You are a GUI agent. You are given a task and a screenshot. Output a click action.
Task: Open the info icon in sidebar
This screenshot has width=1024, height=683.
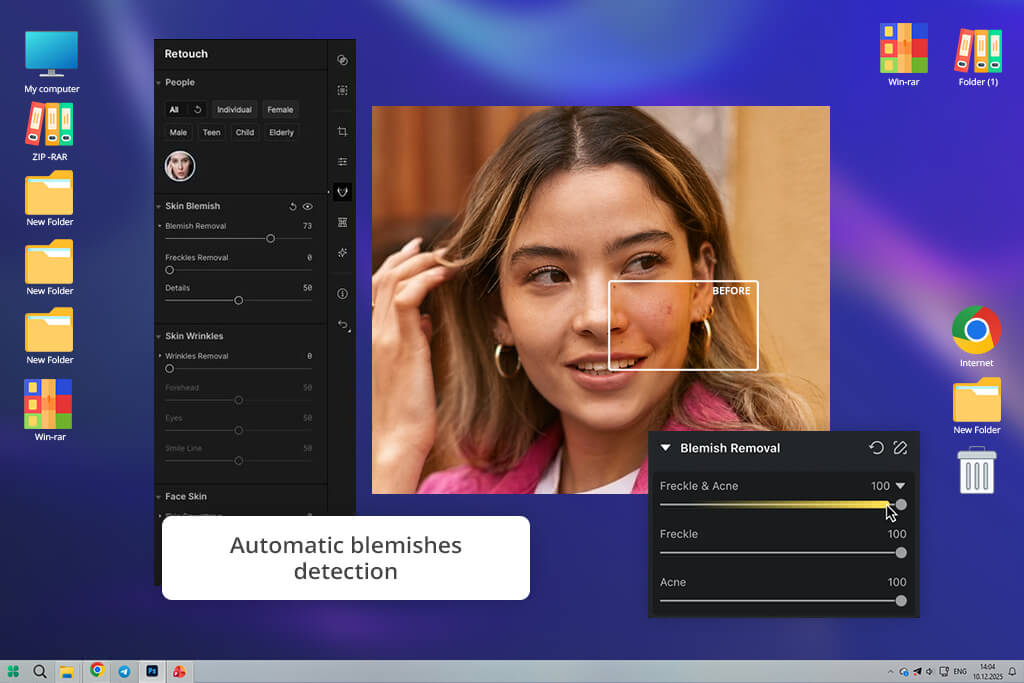click(x=342, y=294)
